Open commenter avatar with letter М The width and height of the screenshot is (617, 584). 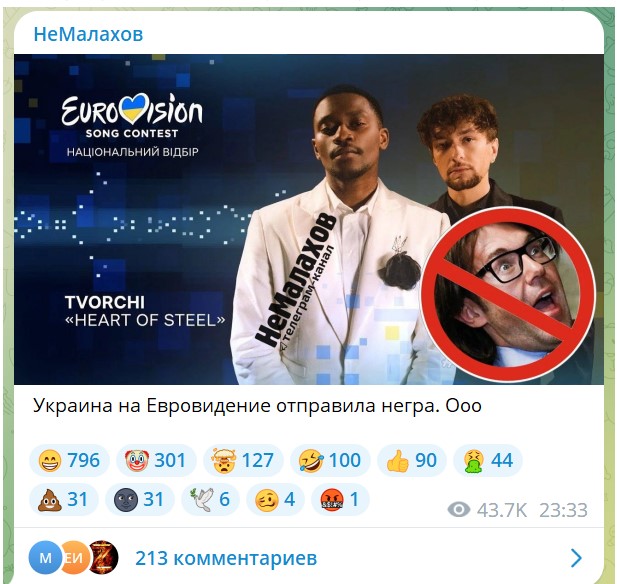[x=45, y=558]
